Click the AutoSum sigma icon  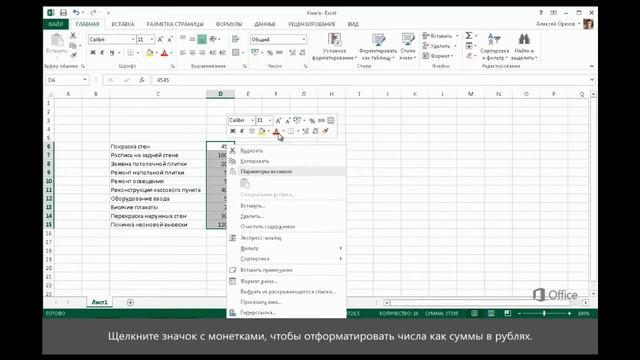[469, 36]
